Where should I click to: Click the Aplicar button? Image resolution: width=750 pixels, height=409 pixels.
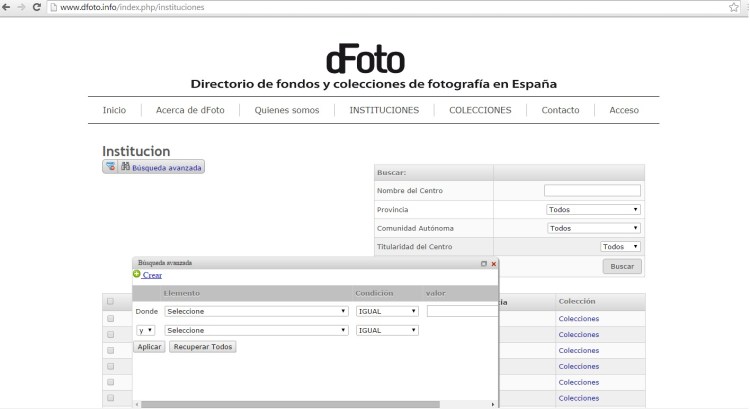pyautogui.click(x=149, y=347)
